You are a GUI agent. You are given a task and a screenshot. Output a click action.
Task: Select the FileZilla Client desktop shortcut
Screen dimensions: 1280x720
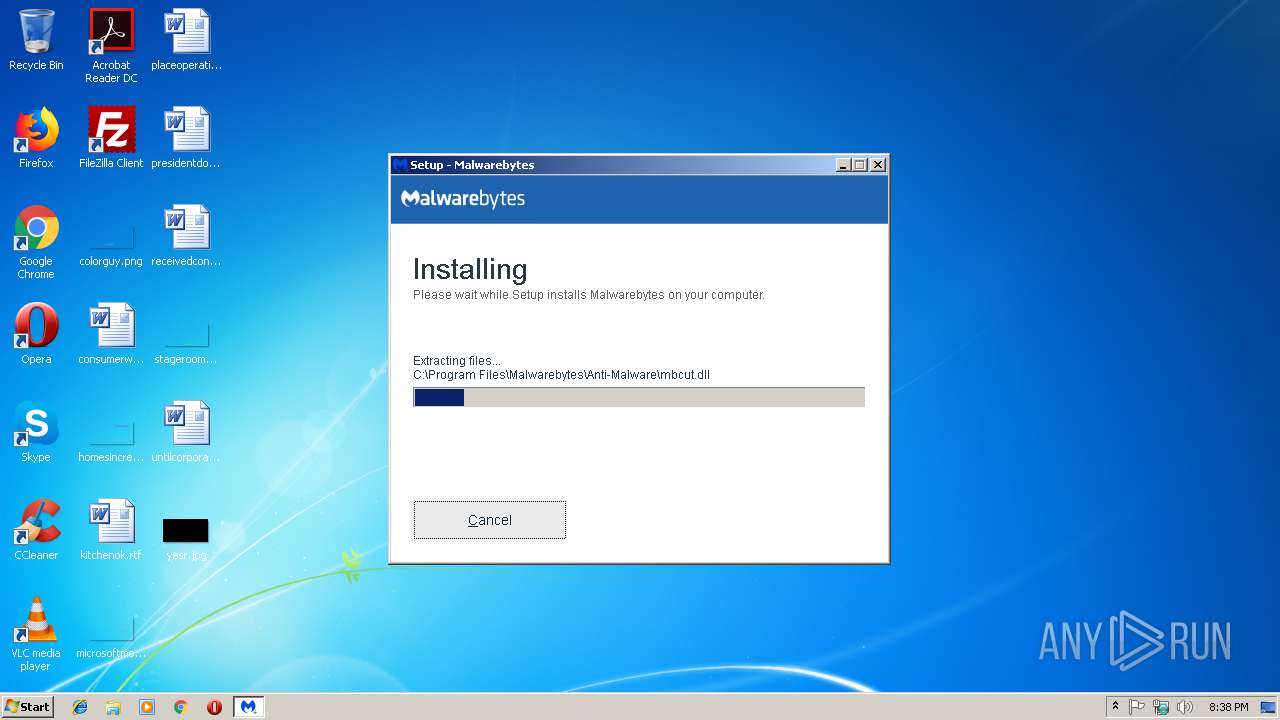pos(111,139)
